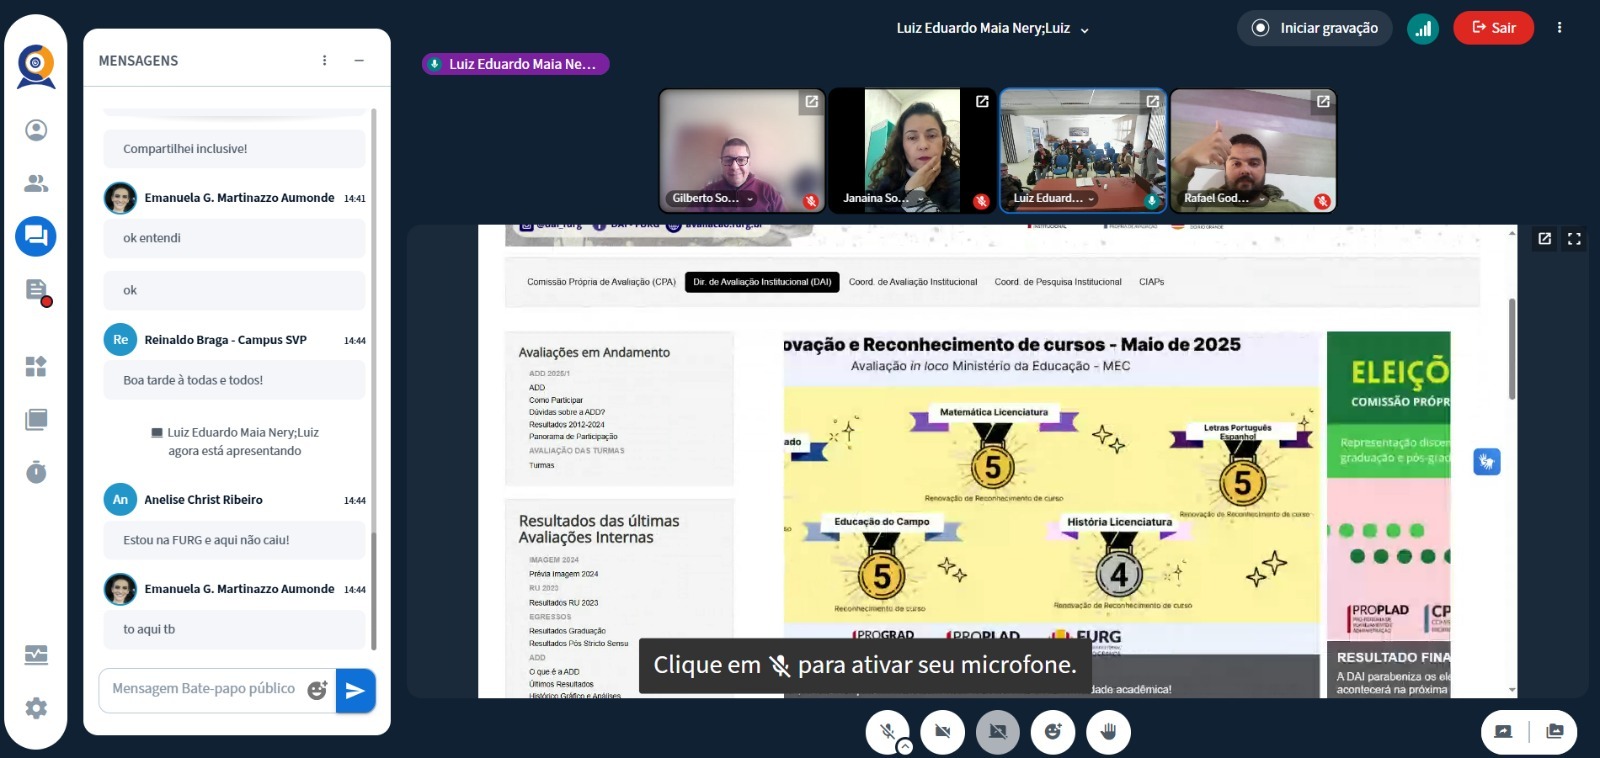Open connection status signal icon
Viewport: 1600px width, 758px height.
click(1422, 28)
